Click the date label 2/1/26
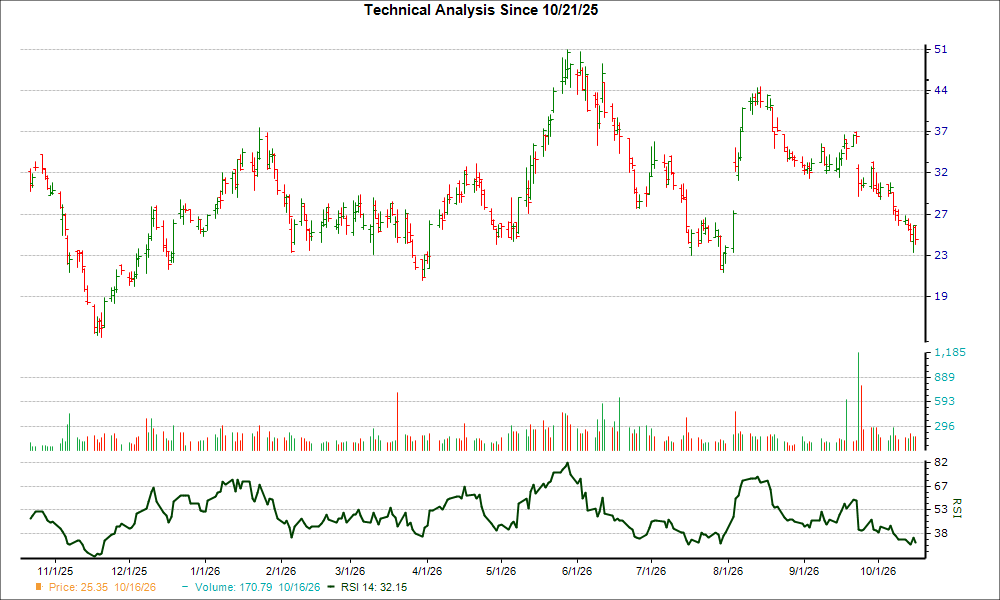The height and width of the screenshot is (600, 1000). coord(281,571)
